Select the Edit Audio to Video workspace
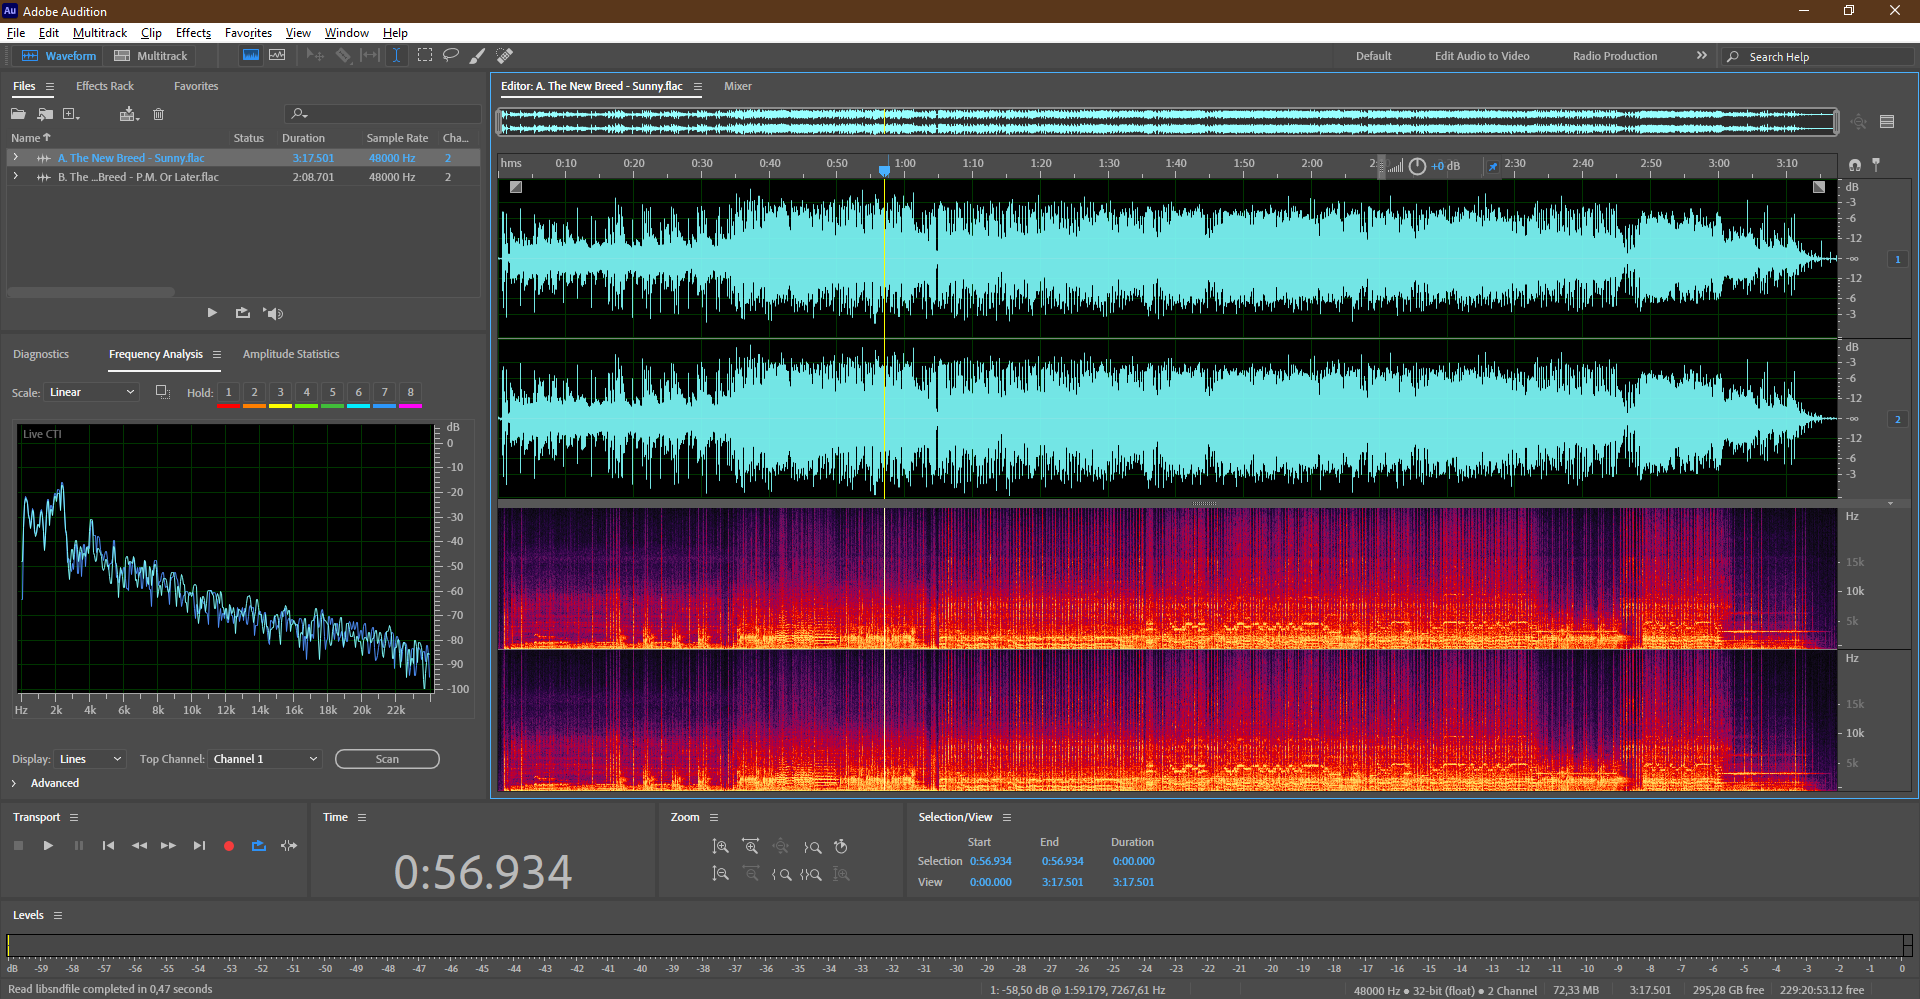This screenshot has width=1920, height=999. pyautogui.click(x=1482, y=56)
